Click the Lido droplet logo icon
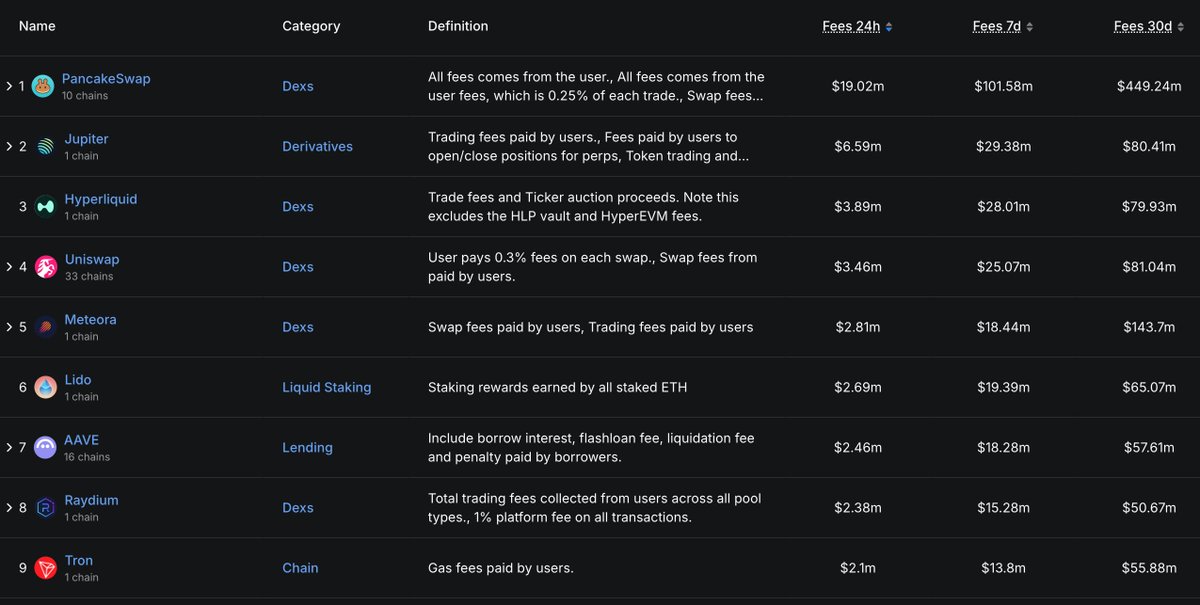Screen dimensions: 1200x605 (46, 387)
